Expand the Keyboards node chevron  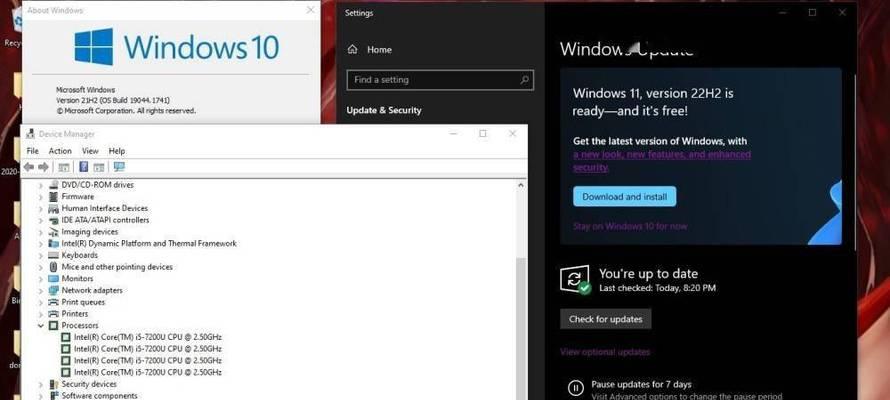point(40,255)
